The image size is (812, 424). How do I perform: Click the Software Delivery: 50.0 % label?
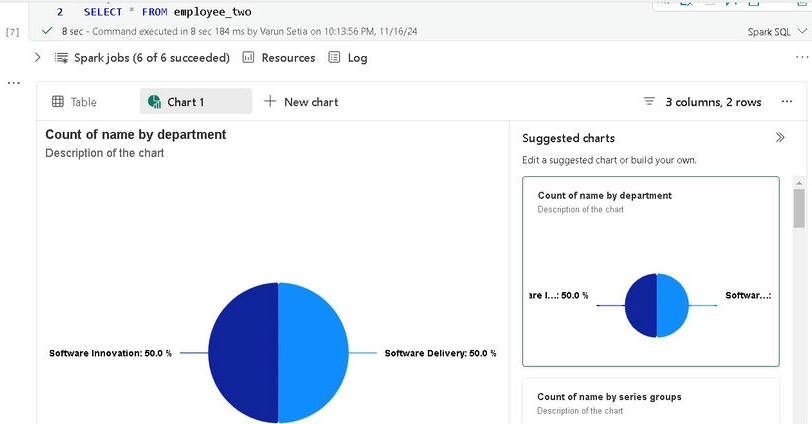pyautogui.click(x=440, y=353)
